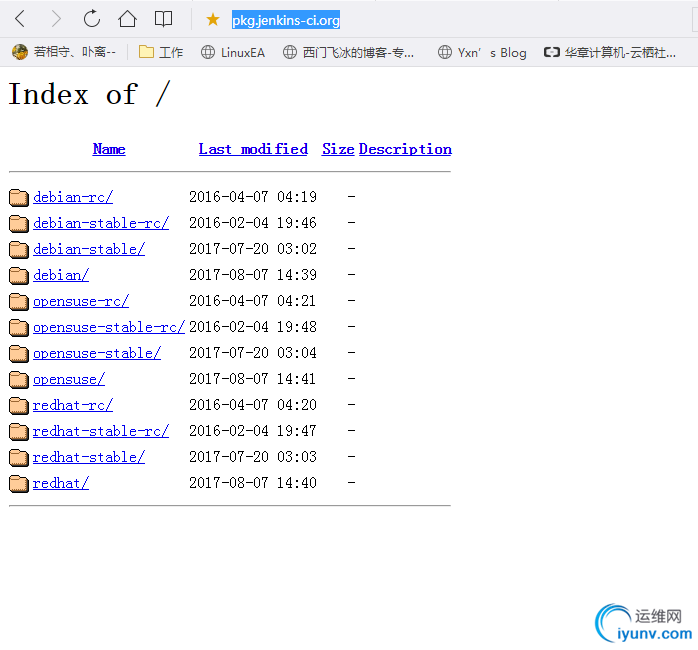Open the debian/ directory link
698x650 pixels.
[61, 275]
